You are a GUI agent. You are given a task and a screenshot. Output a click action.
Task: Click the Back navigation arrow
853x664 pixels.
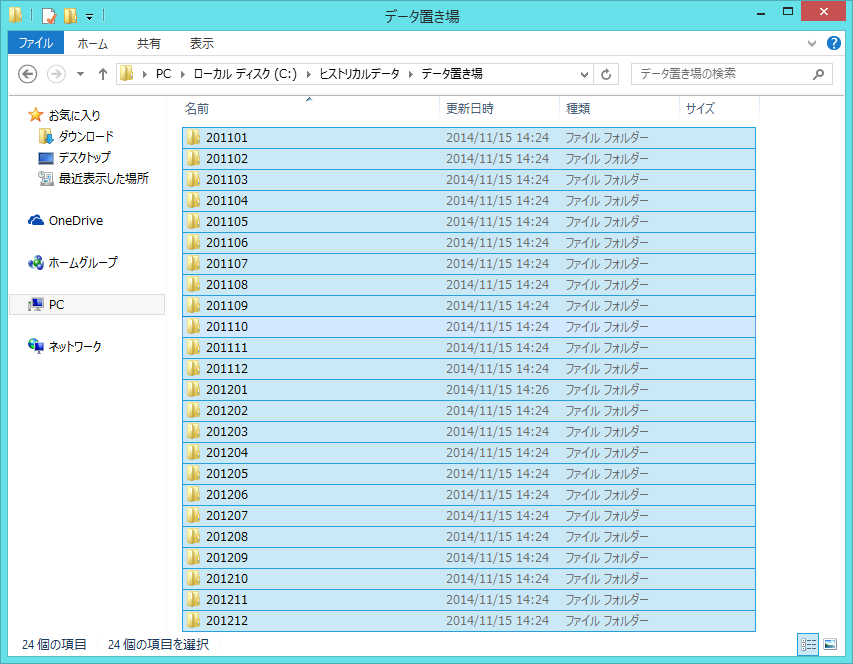[x=28, y=74]
